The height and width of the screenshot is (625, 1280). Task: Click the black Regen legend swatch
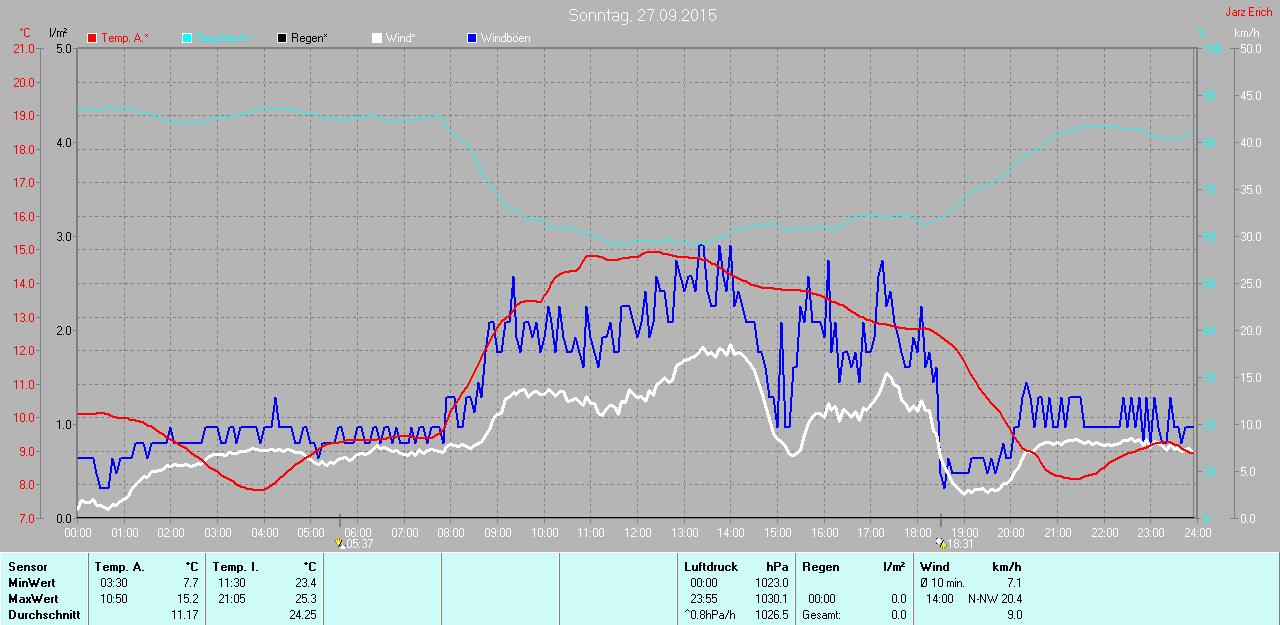point(282,38)
